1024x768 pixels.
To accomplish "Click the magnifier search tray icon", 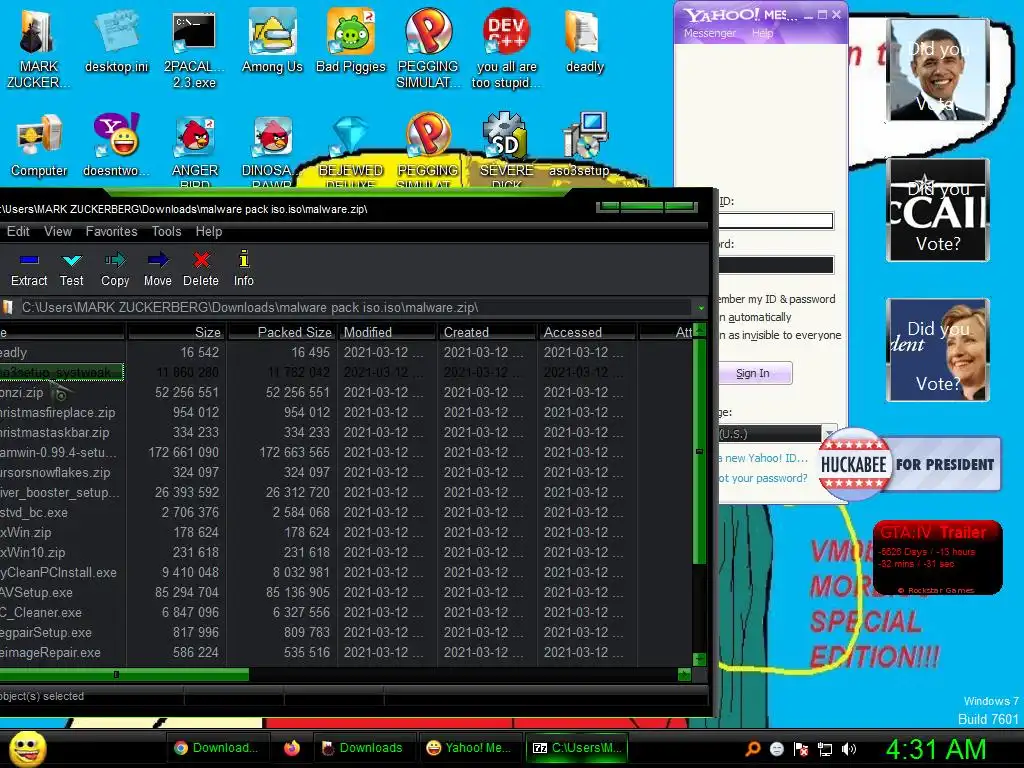I will tap(752, 749).
